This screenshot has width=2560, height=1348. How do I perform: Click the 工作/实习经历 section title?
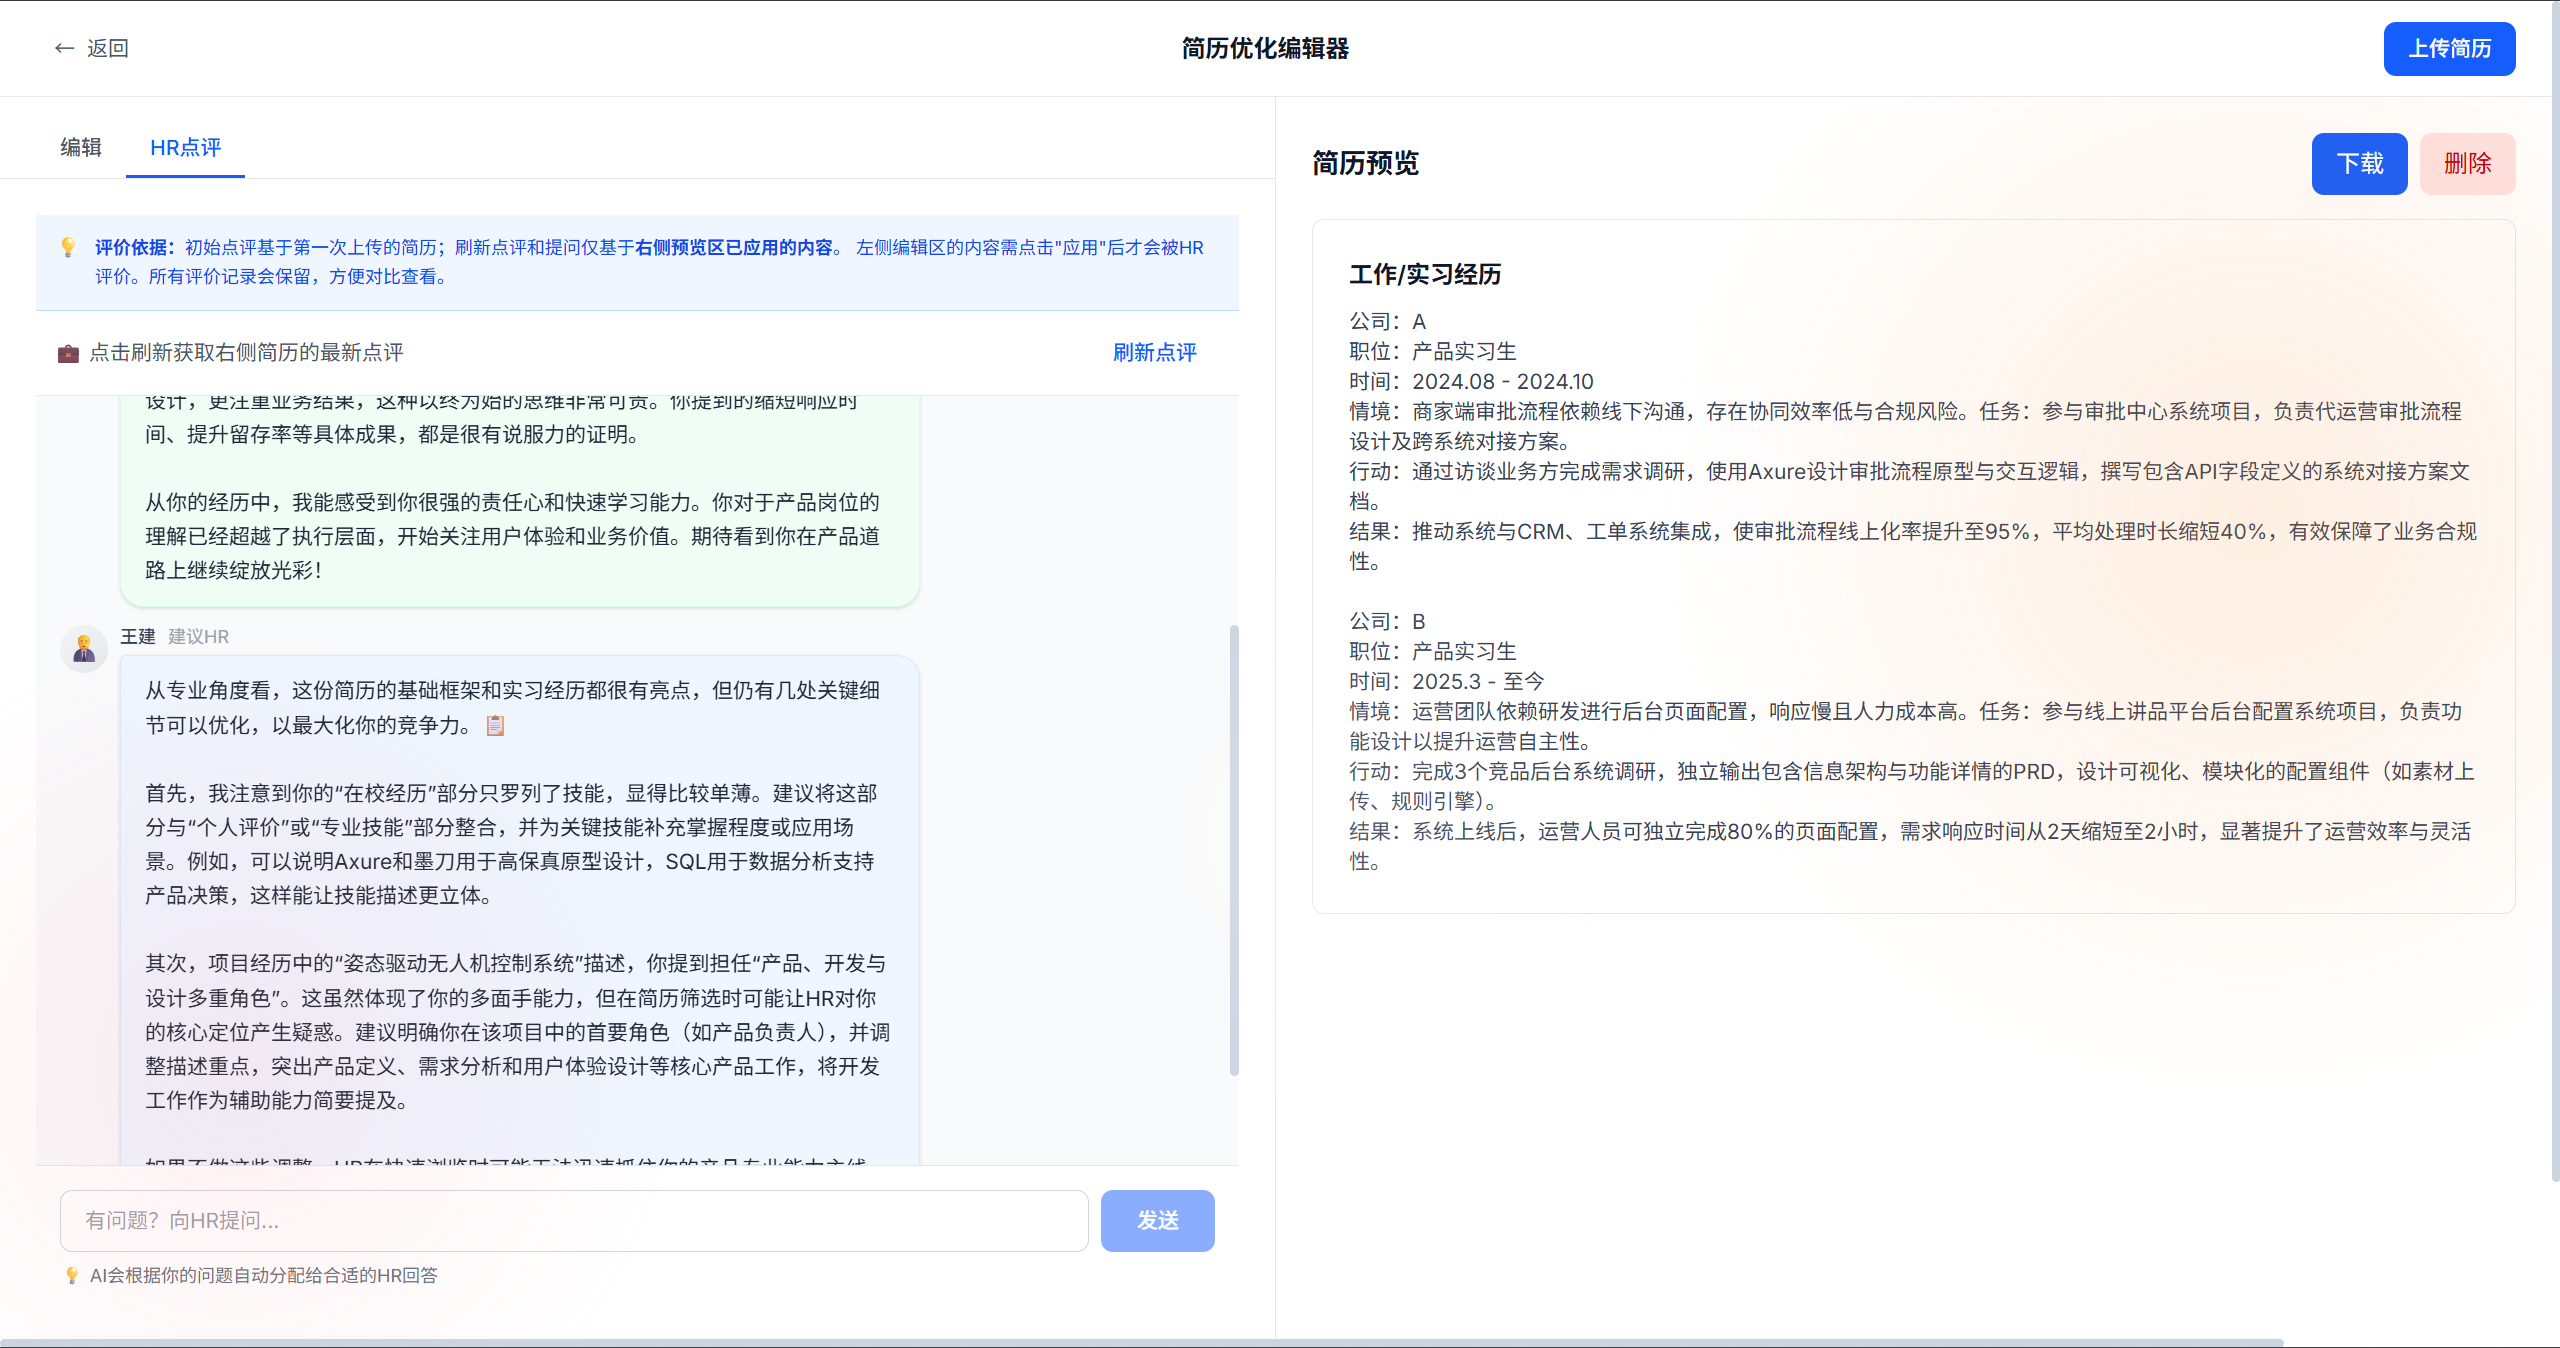pos(1425,274)
